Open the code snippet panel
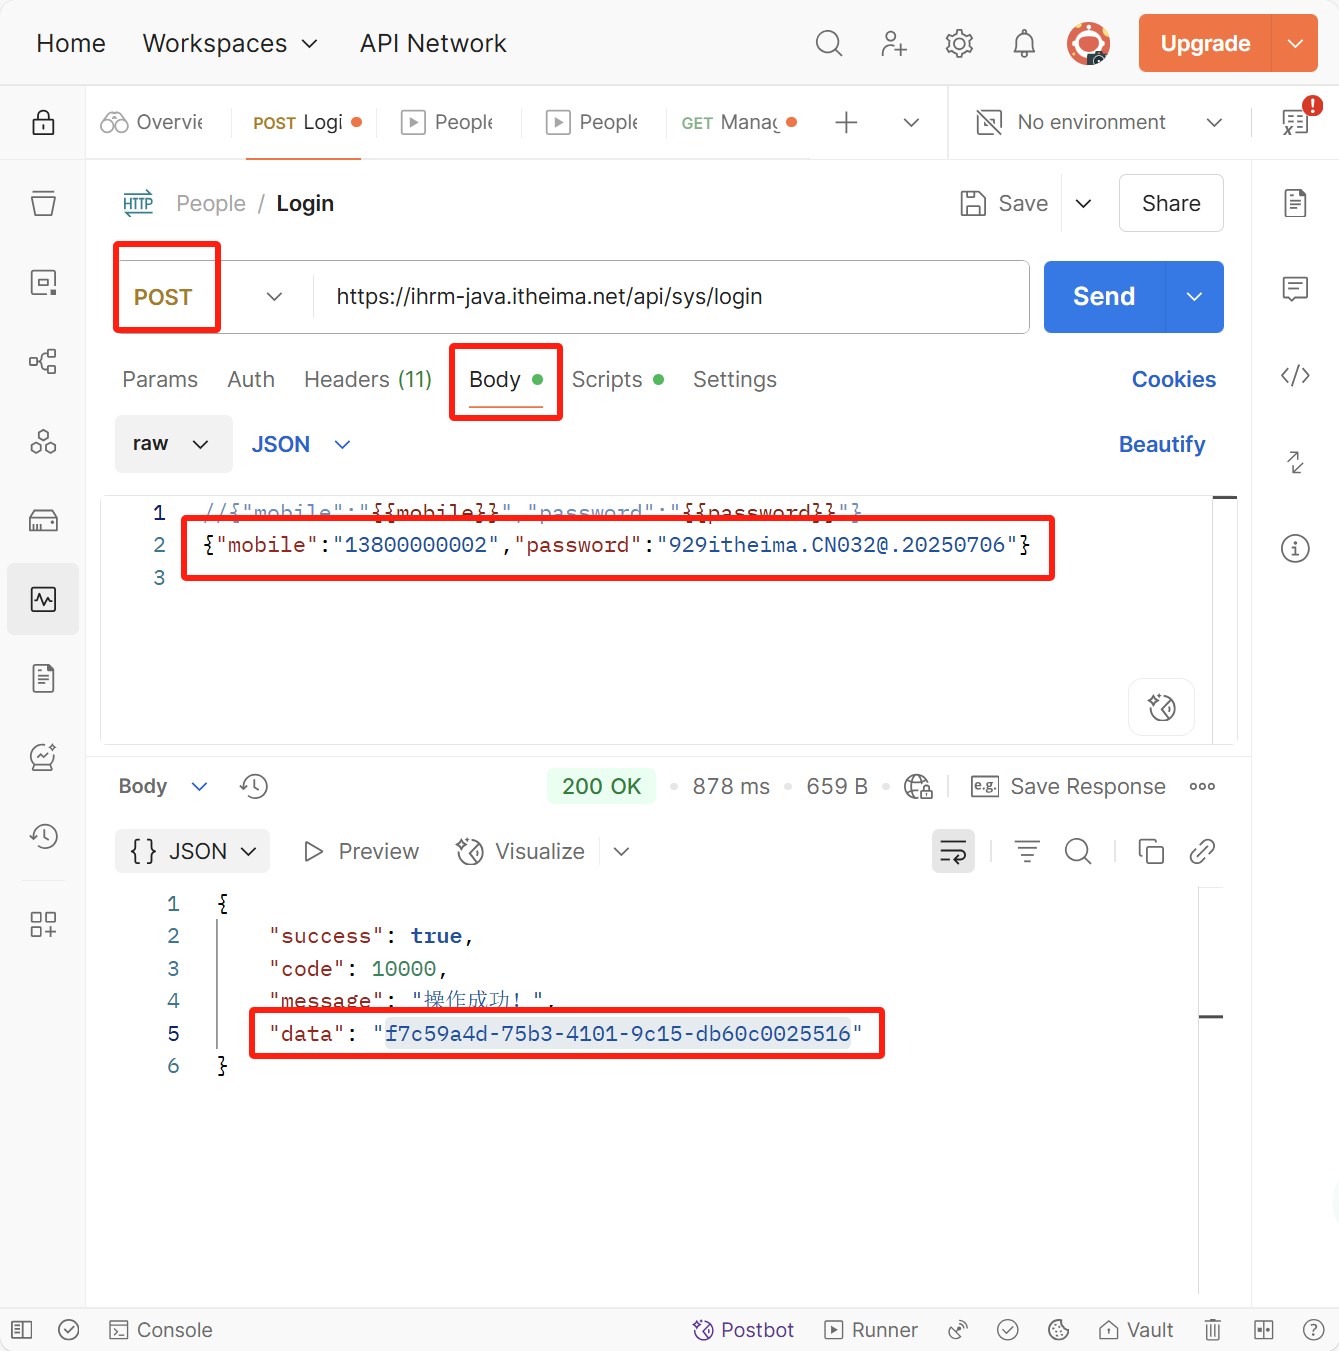Viewport: 1339px width, 1351px height. click(x=1294, y=376)
